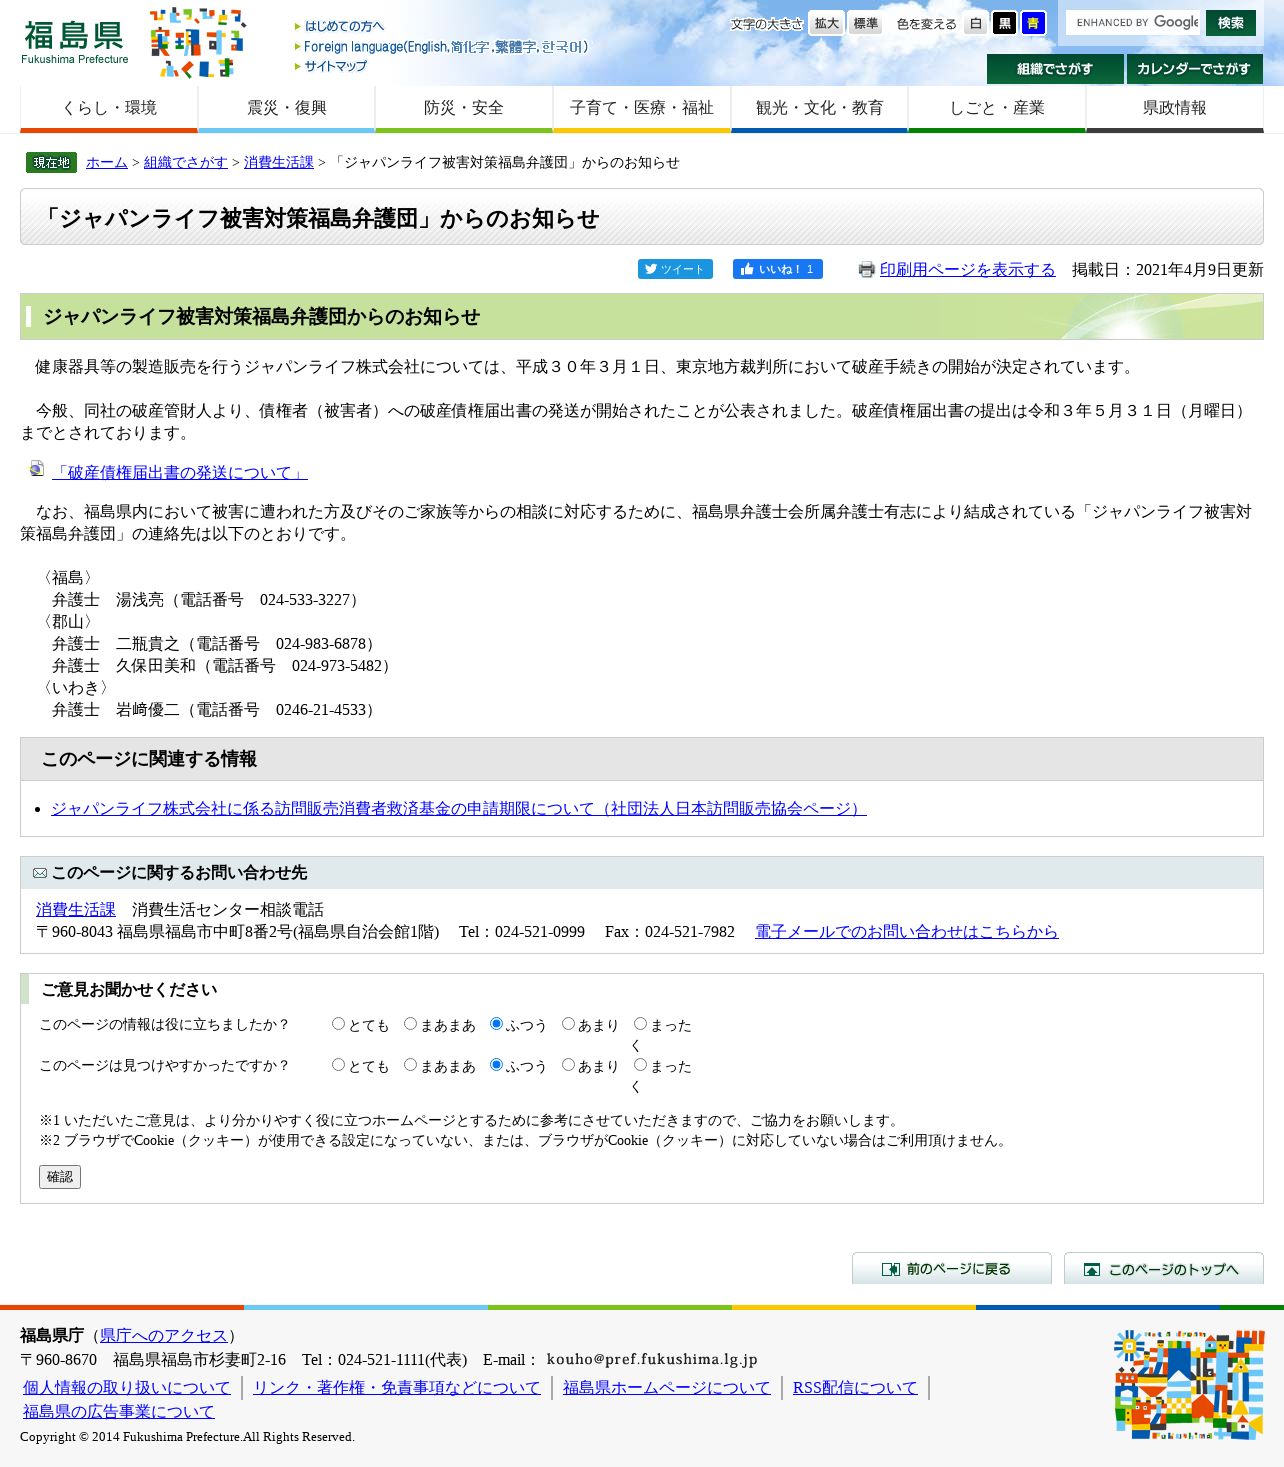
Task: Open the しごと・産業 menu tab
Action: click(997, 108)
